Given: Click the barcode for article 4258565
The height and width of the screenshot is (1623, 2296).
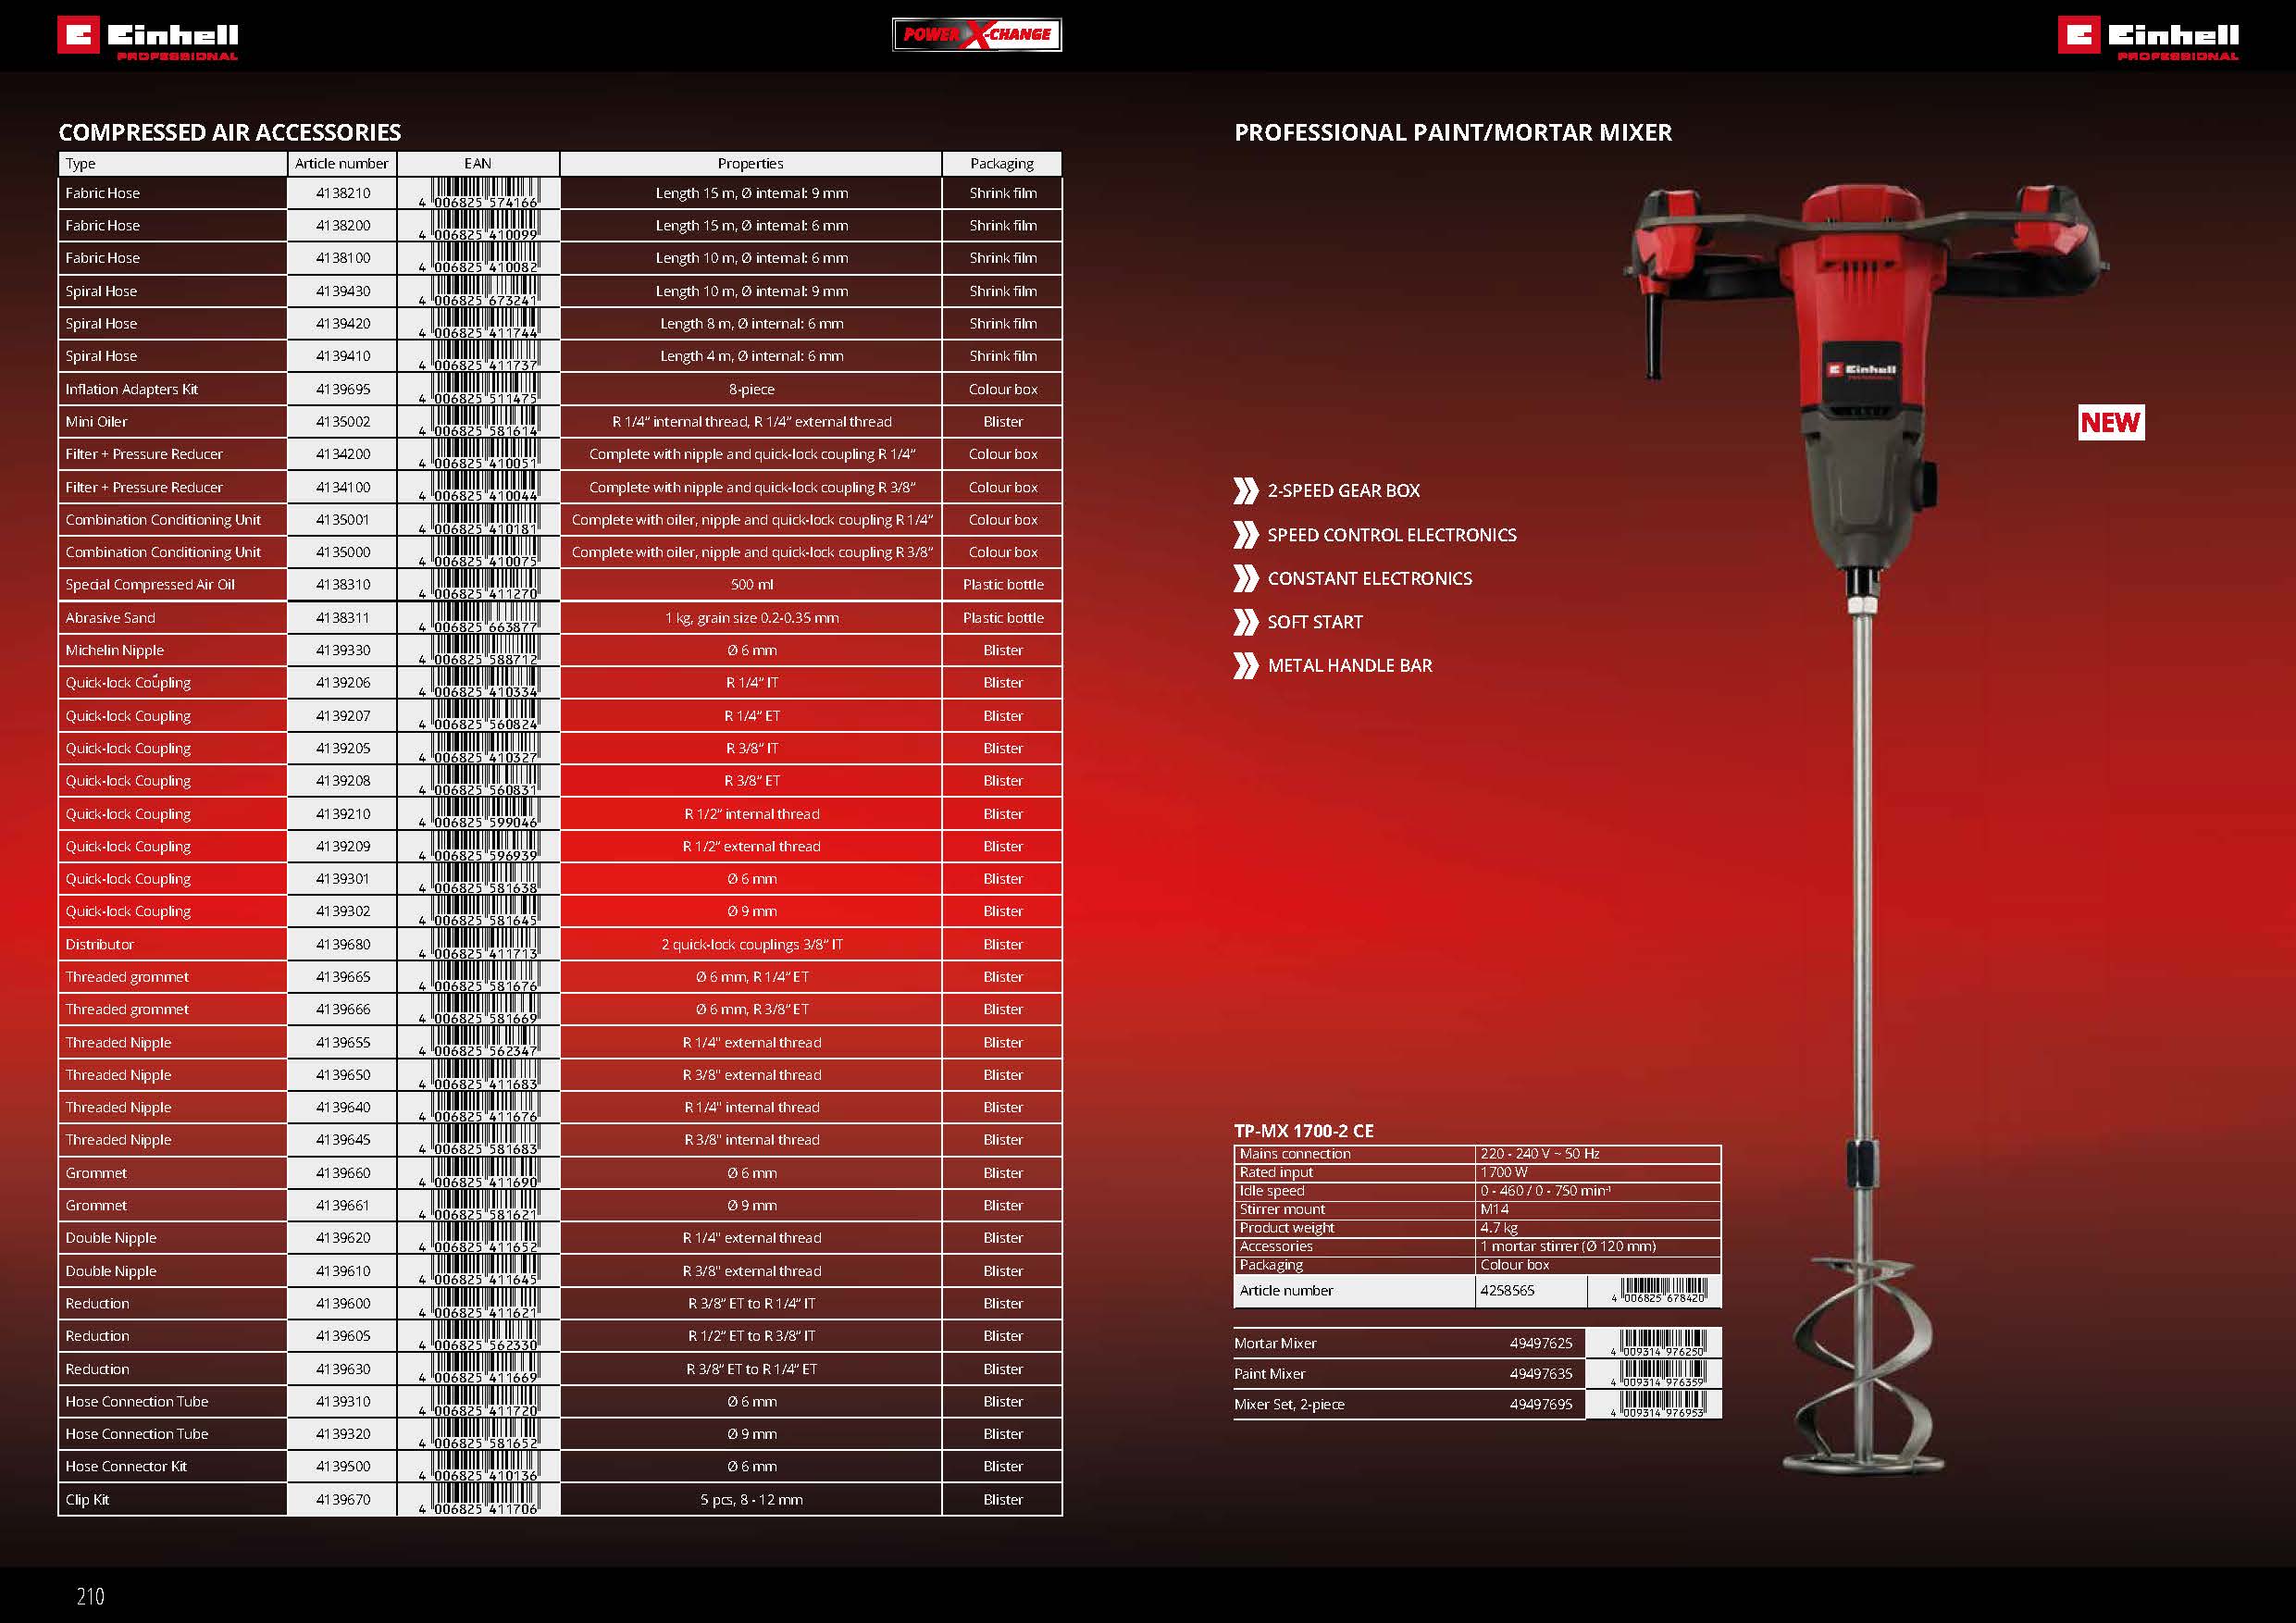Looking at the screenshot, I should pos(1658,1291).
